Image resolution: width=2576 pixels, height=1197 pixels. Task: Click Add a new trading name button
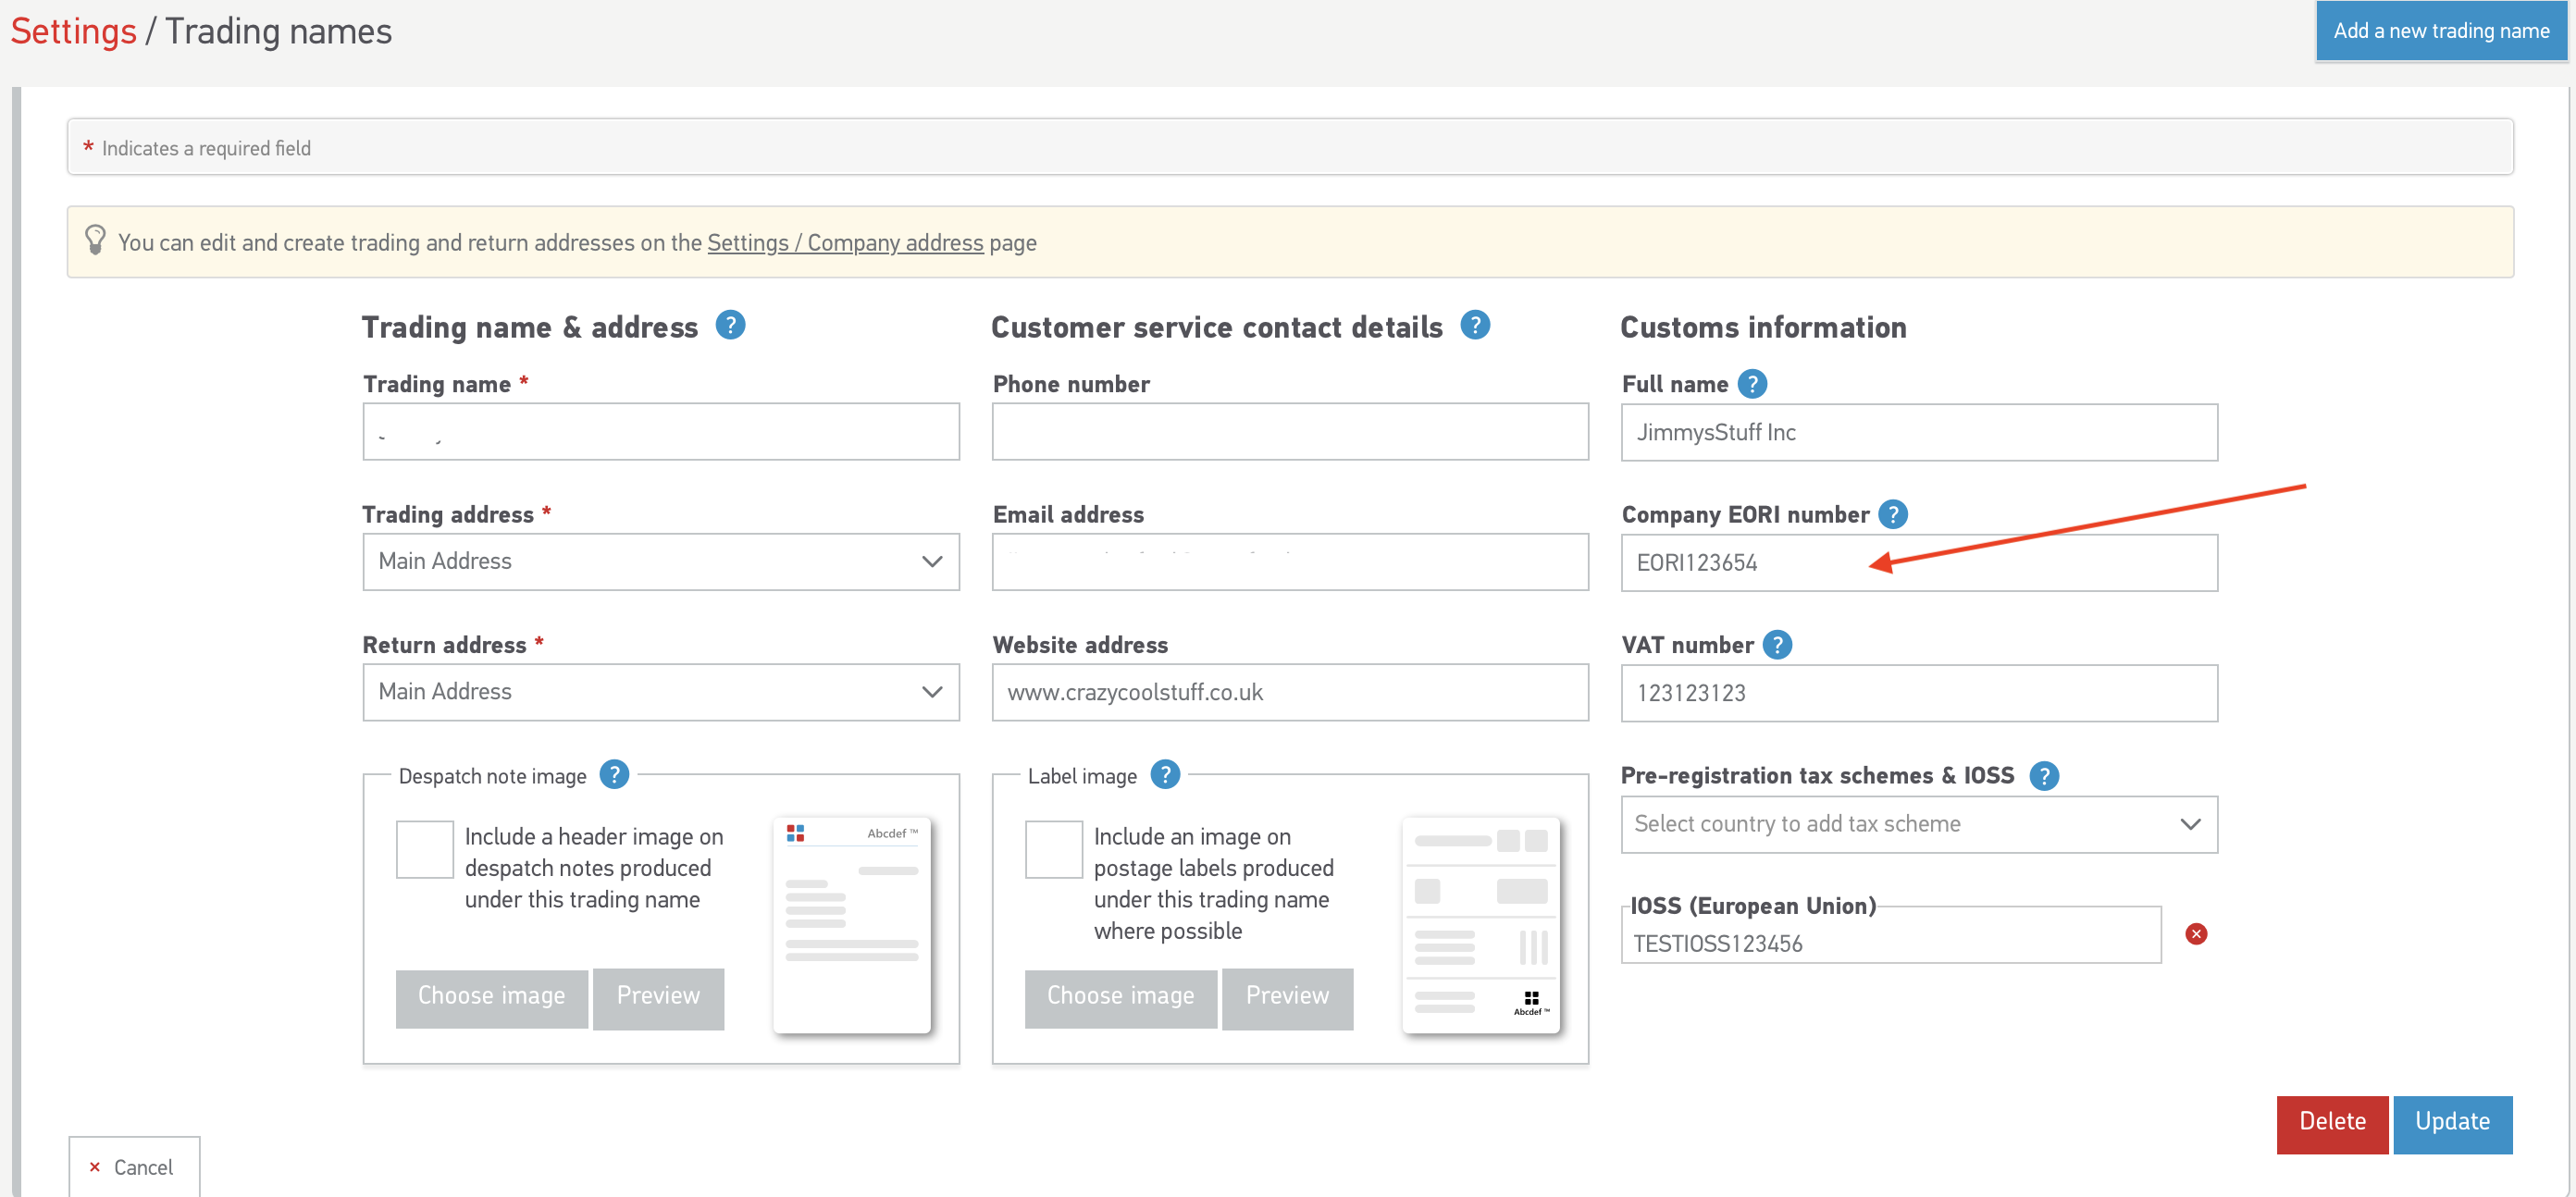(x=2440, y=31)
